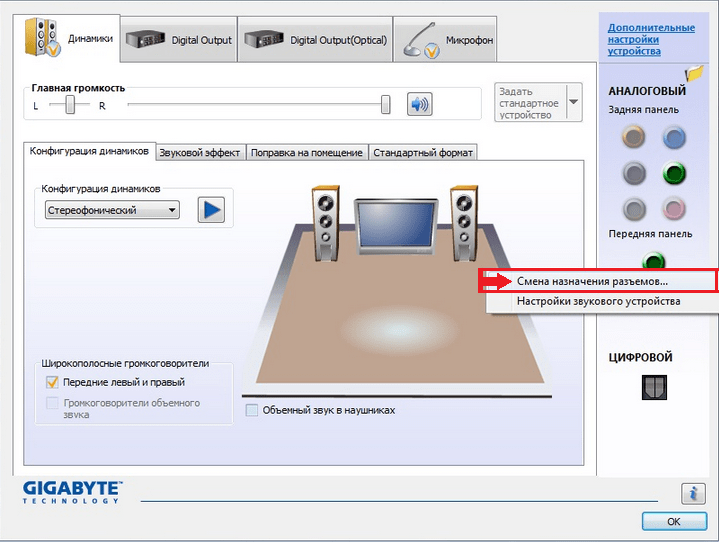
Task: Click the disabled Громкоговорители объемного звука checkbox
Action: pos(52,403)
